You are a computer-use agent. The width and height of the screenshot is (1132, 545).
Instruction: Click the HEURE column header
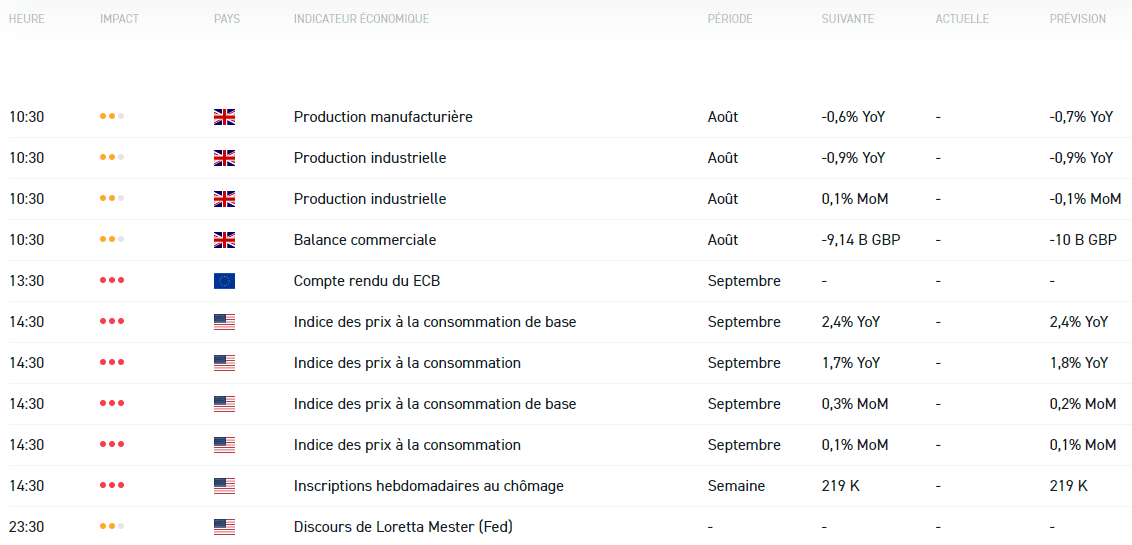point(26,19)
